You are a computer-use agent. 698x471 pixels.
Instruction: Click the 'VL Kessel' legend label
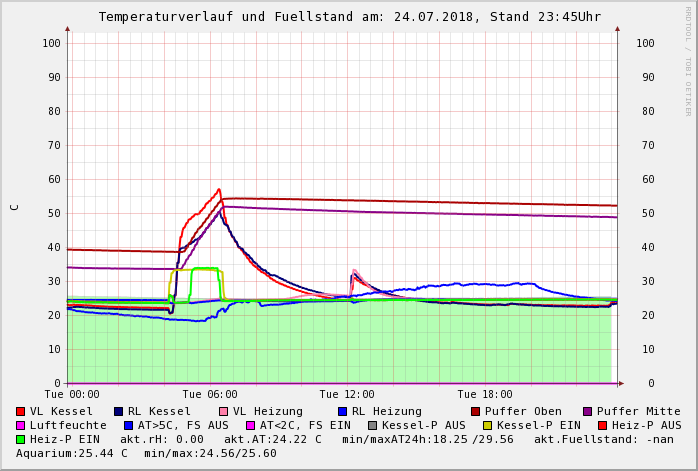(61, 411)
